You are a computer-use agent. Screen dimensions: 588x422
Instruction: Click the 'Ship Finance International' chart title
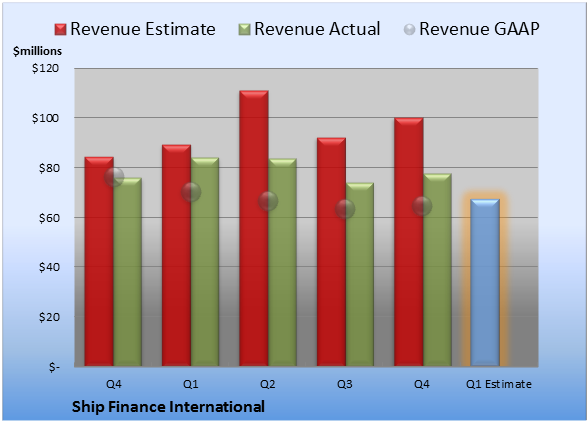click(x=168, y=407)
